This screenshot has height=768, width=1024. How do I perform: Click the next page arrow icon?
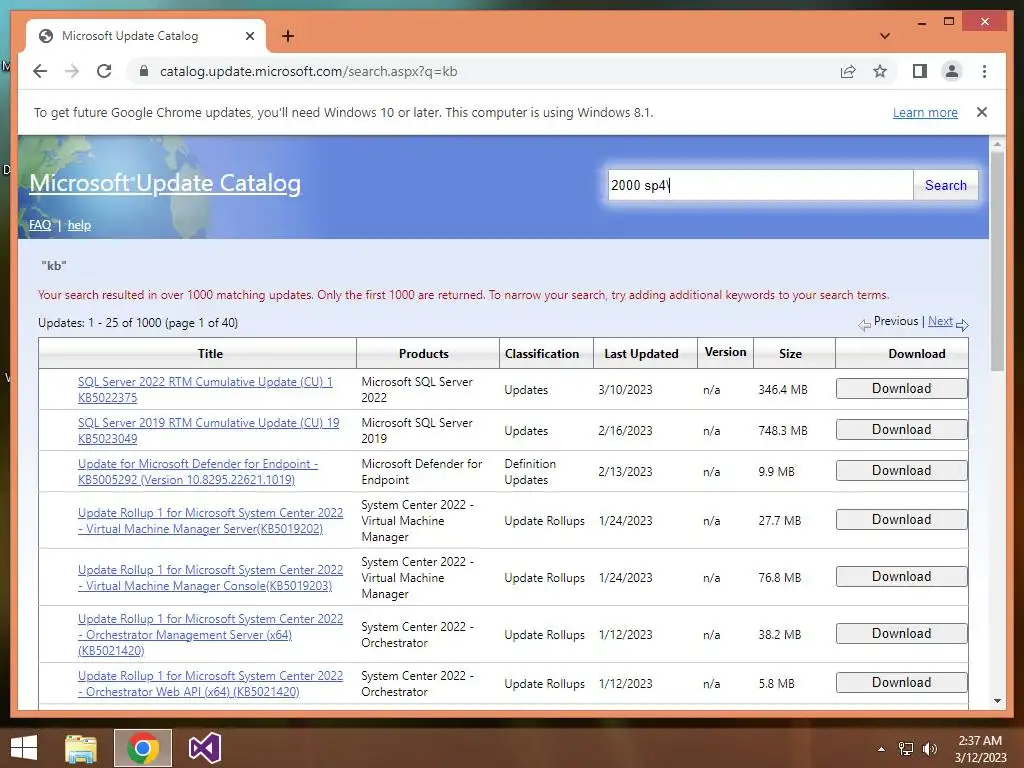click(x=962, y=324)
